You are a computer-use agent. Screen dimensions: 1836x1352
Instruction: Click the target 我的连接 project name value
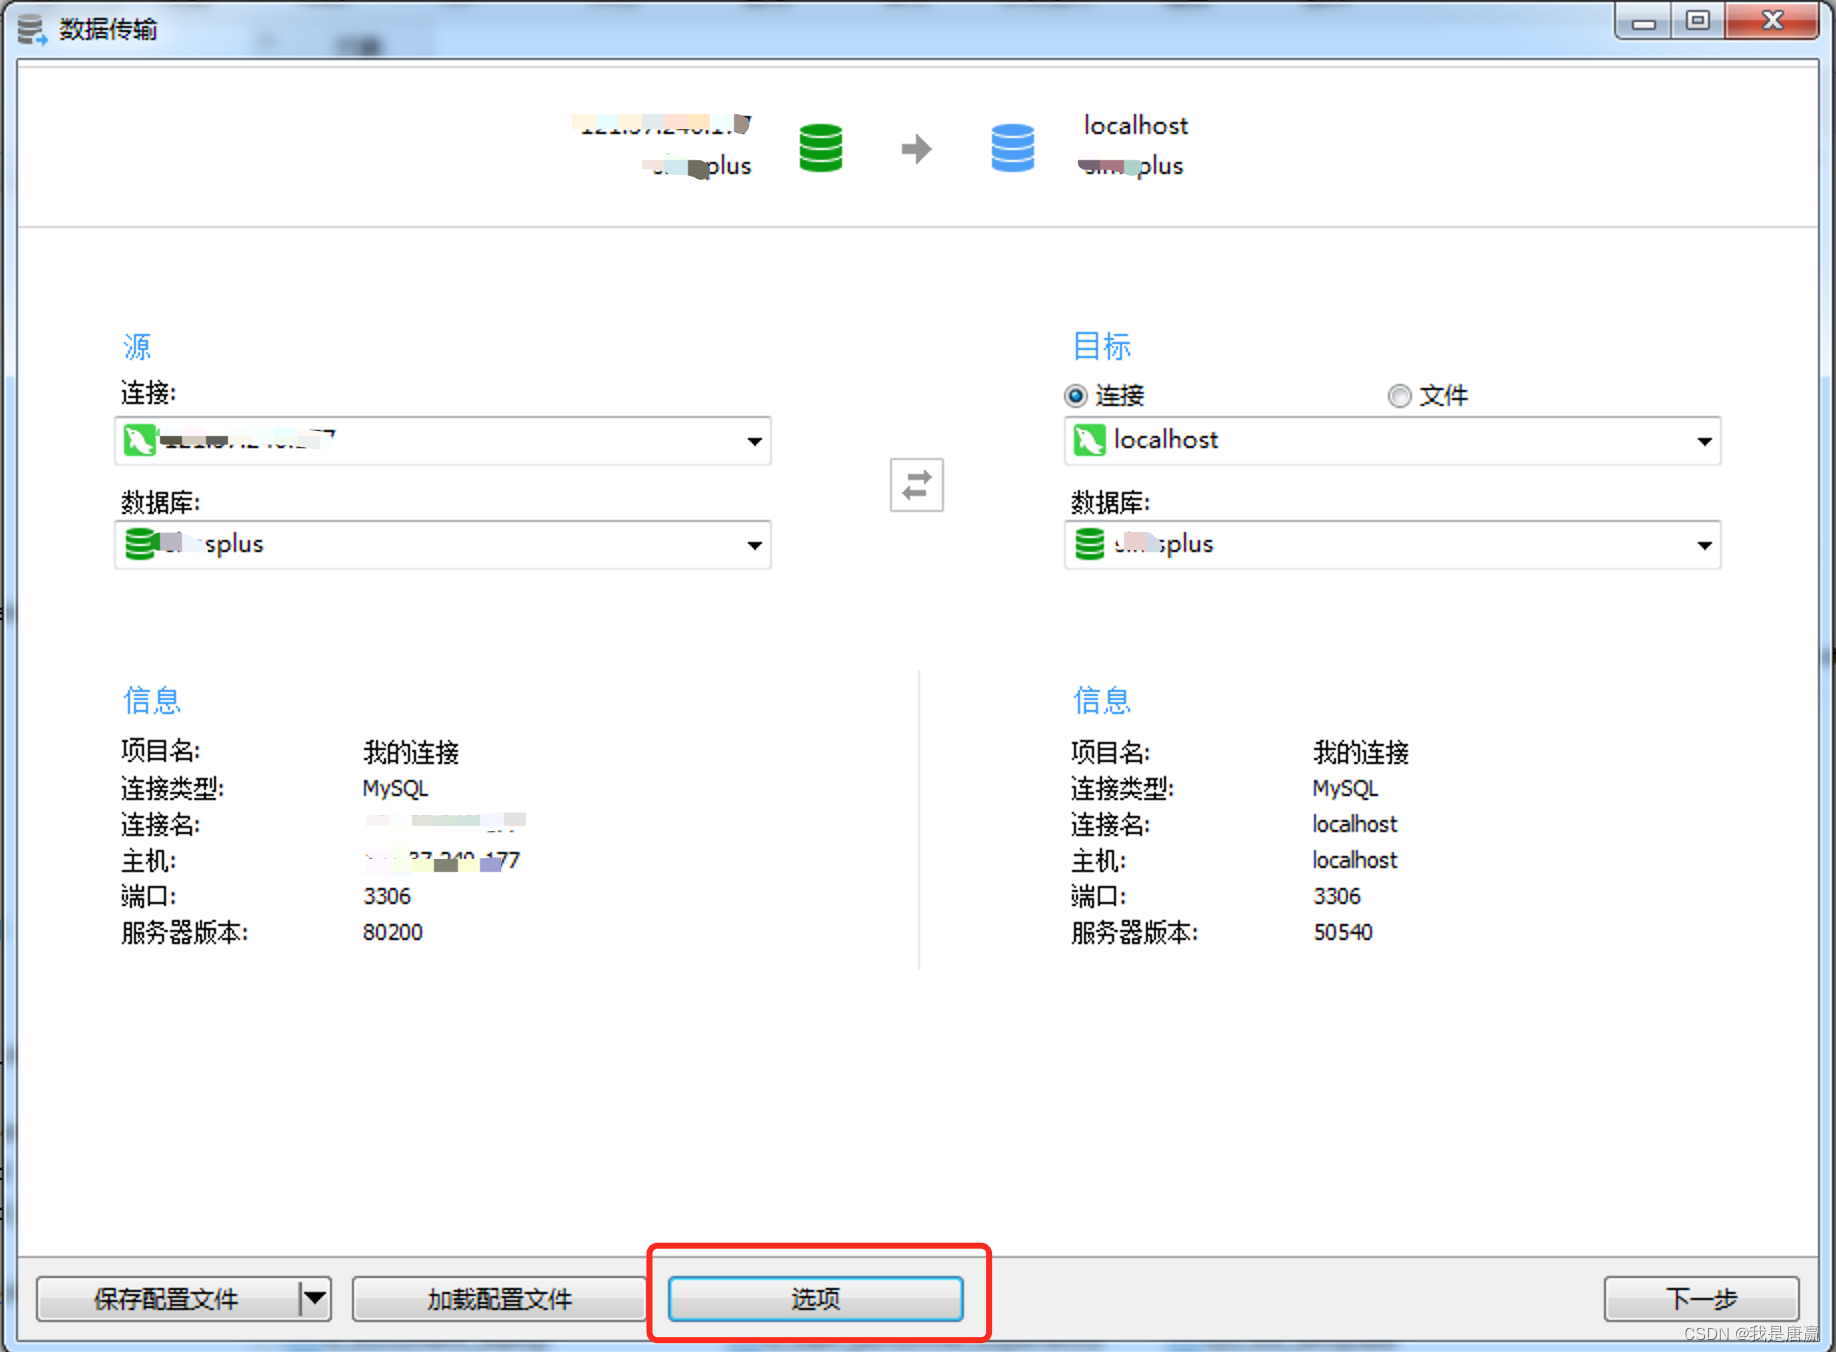(1360, 752)
